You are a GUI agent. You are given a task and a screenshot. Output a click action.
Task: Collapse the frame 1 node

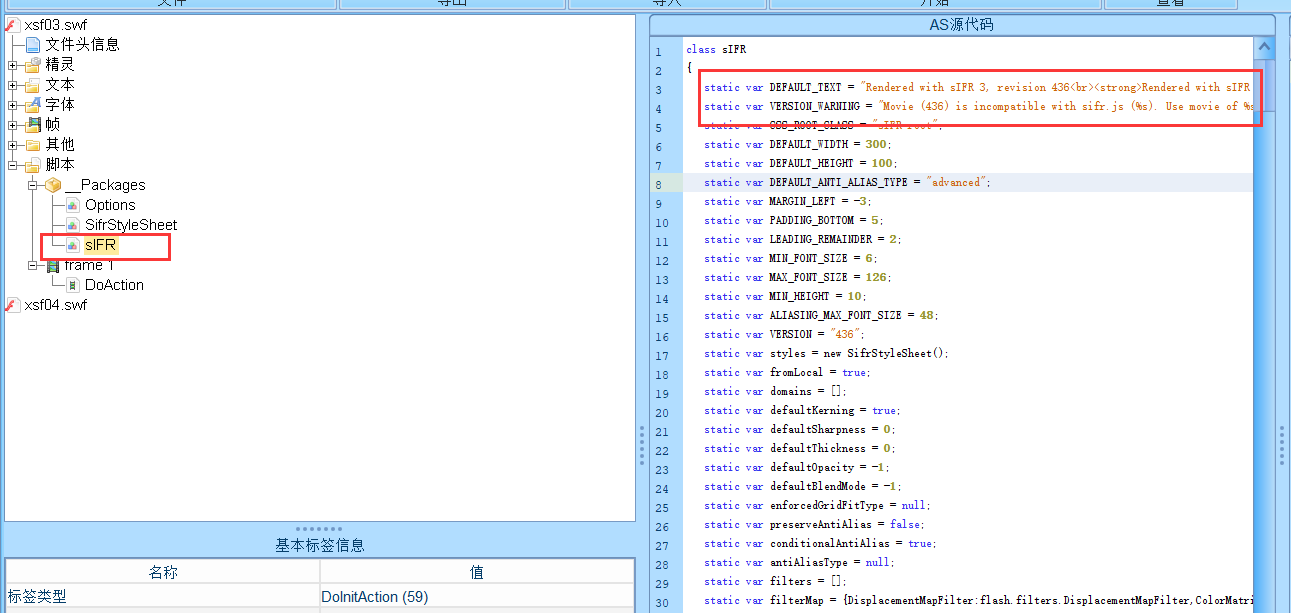click(x=31, y=264)
